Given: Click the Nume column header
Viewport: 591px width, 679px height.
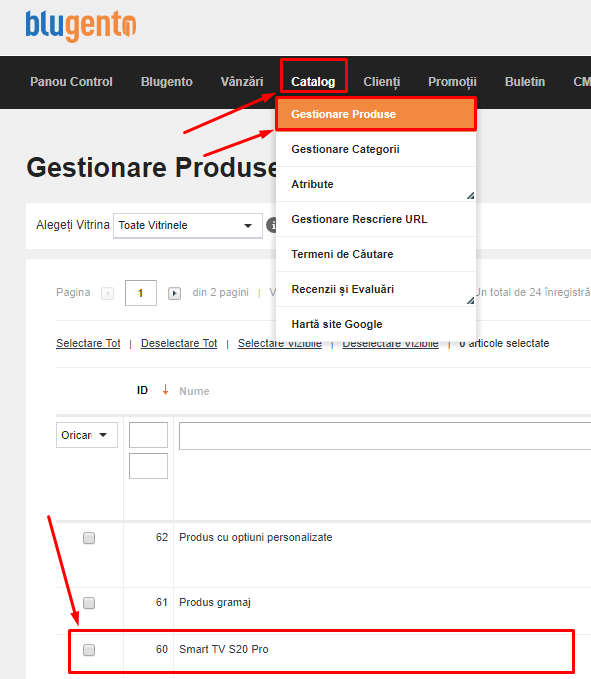Looking at the screenshot, I should pyautogui.click(x=194, y=391).
